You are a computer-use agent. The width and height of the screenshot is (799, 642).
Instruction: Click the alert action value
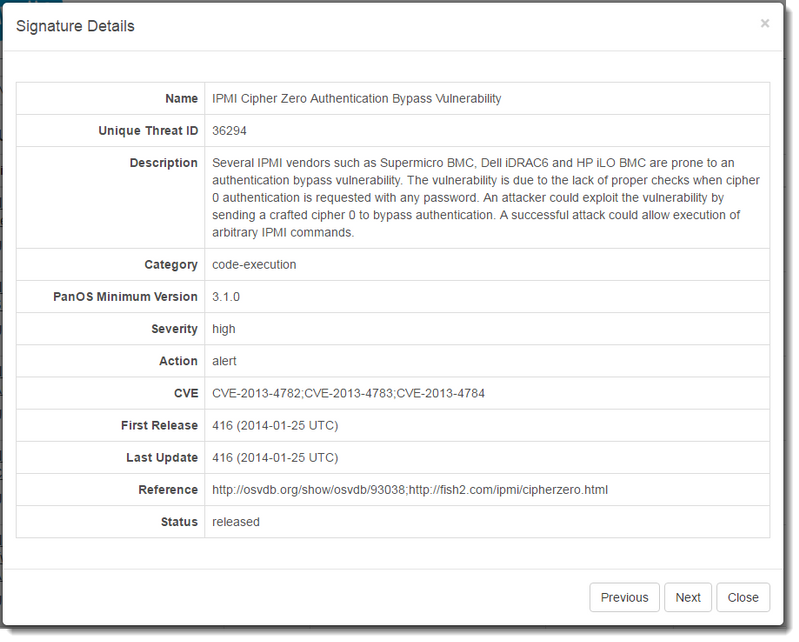click(224, 361)
